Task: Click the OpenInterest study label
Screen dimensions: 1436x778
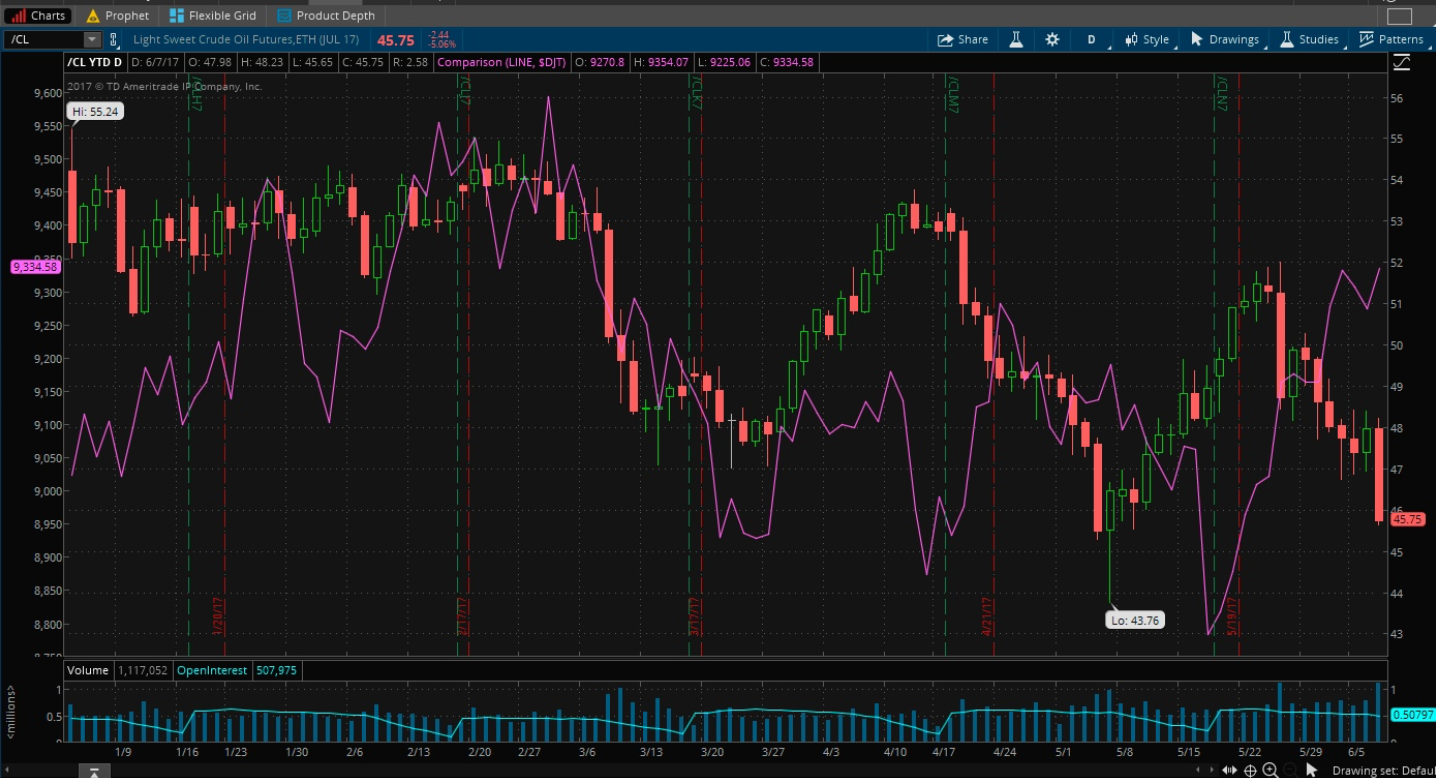Action: click(211, 670)
